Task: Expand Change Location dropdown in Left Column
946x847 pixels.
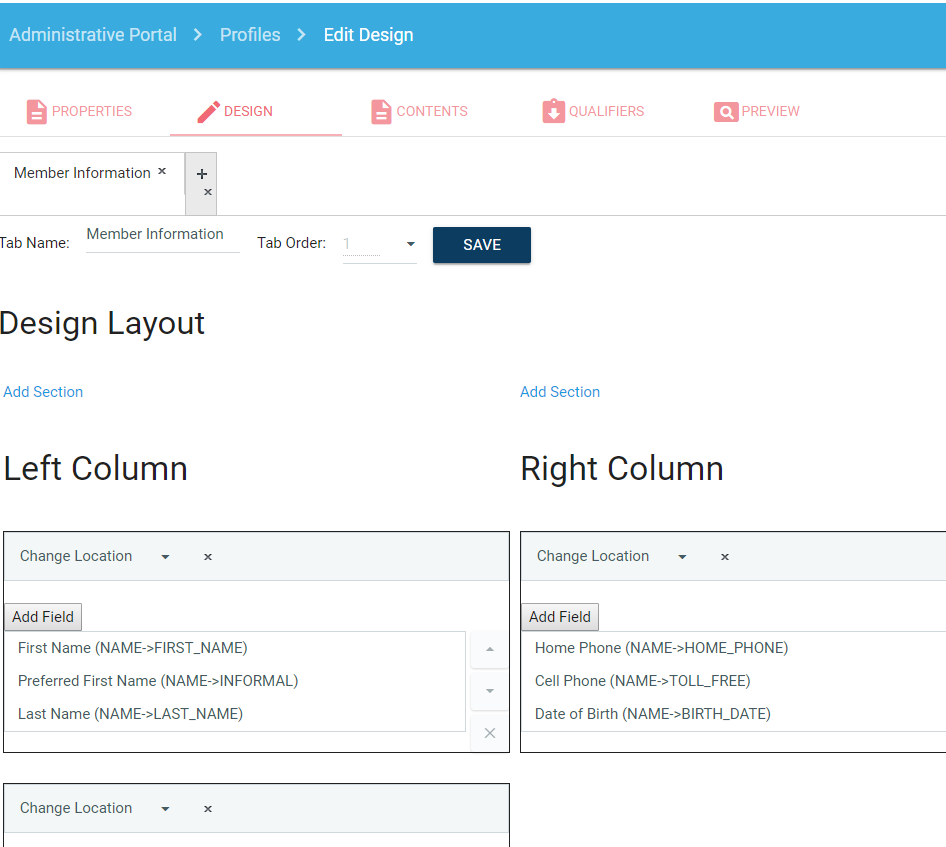Action: tap(165, 557)
